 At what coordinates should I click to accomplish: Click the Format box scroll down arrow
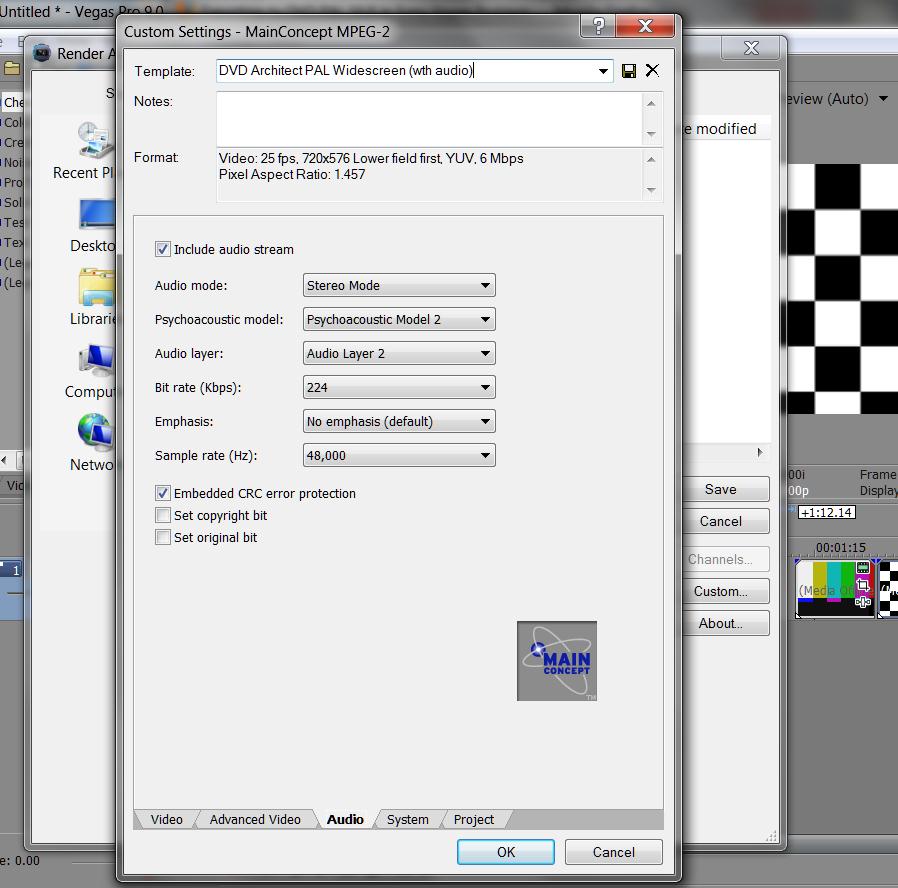651,190
